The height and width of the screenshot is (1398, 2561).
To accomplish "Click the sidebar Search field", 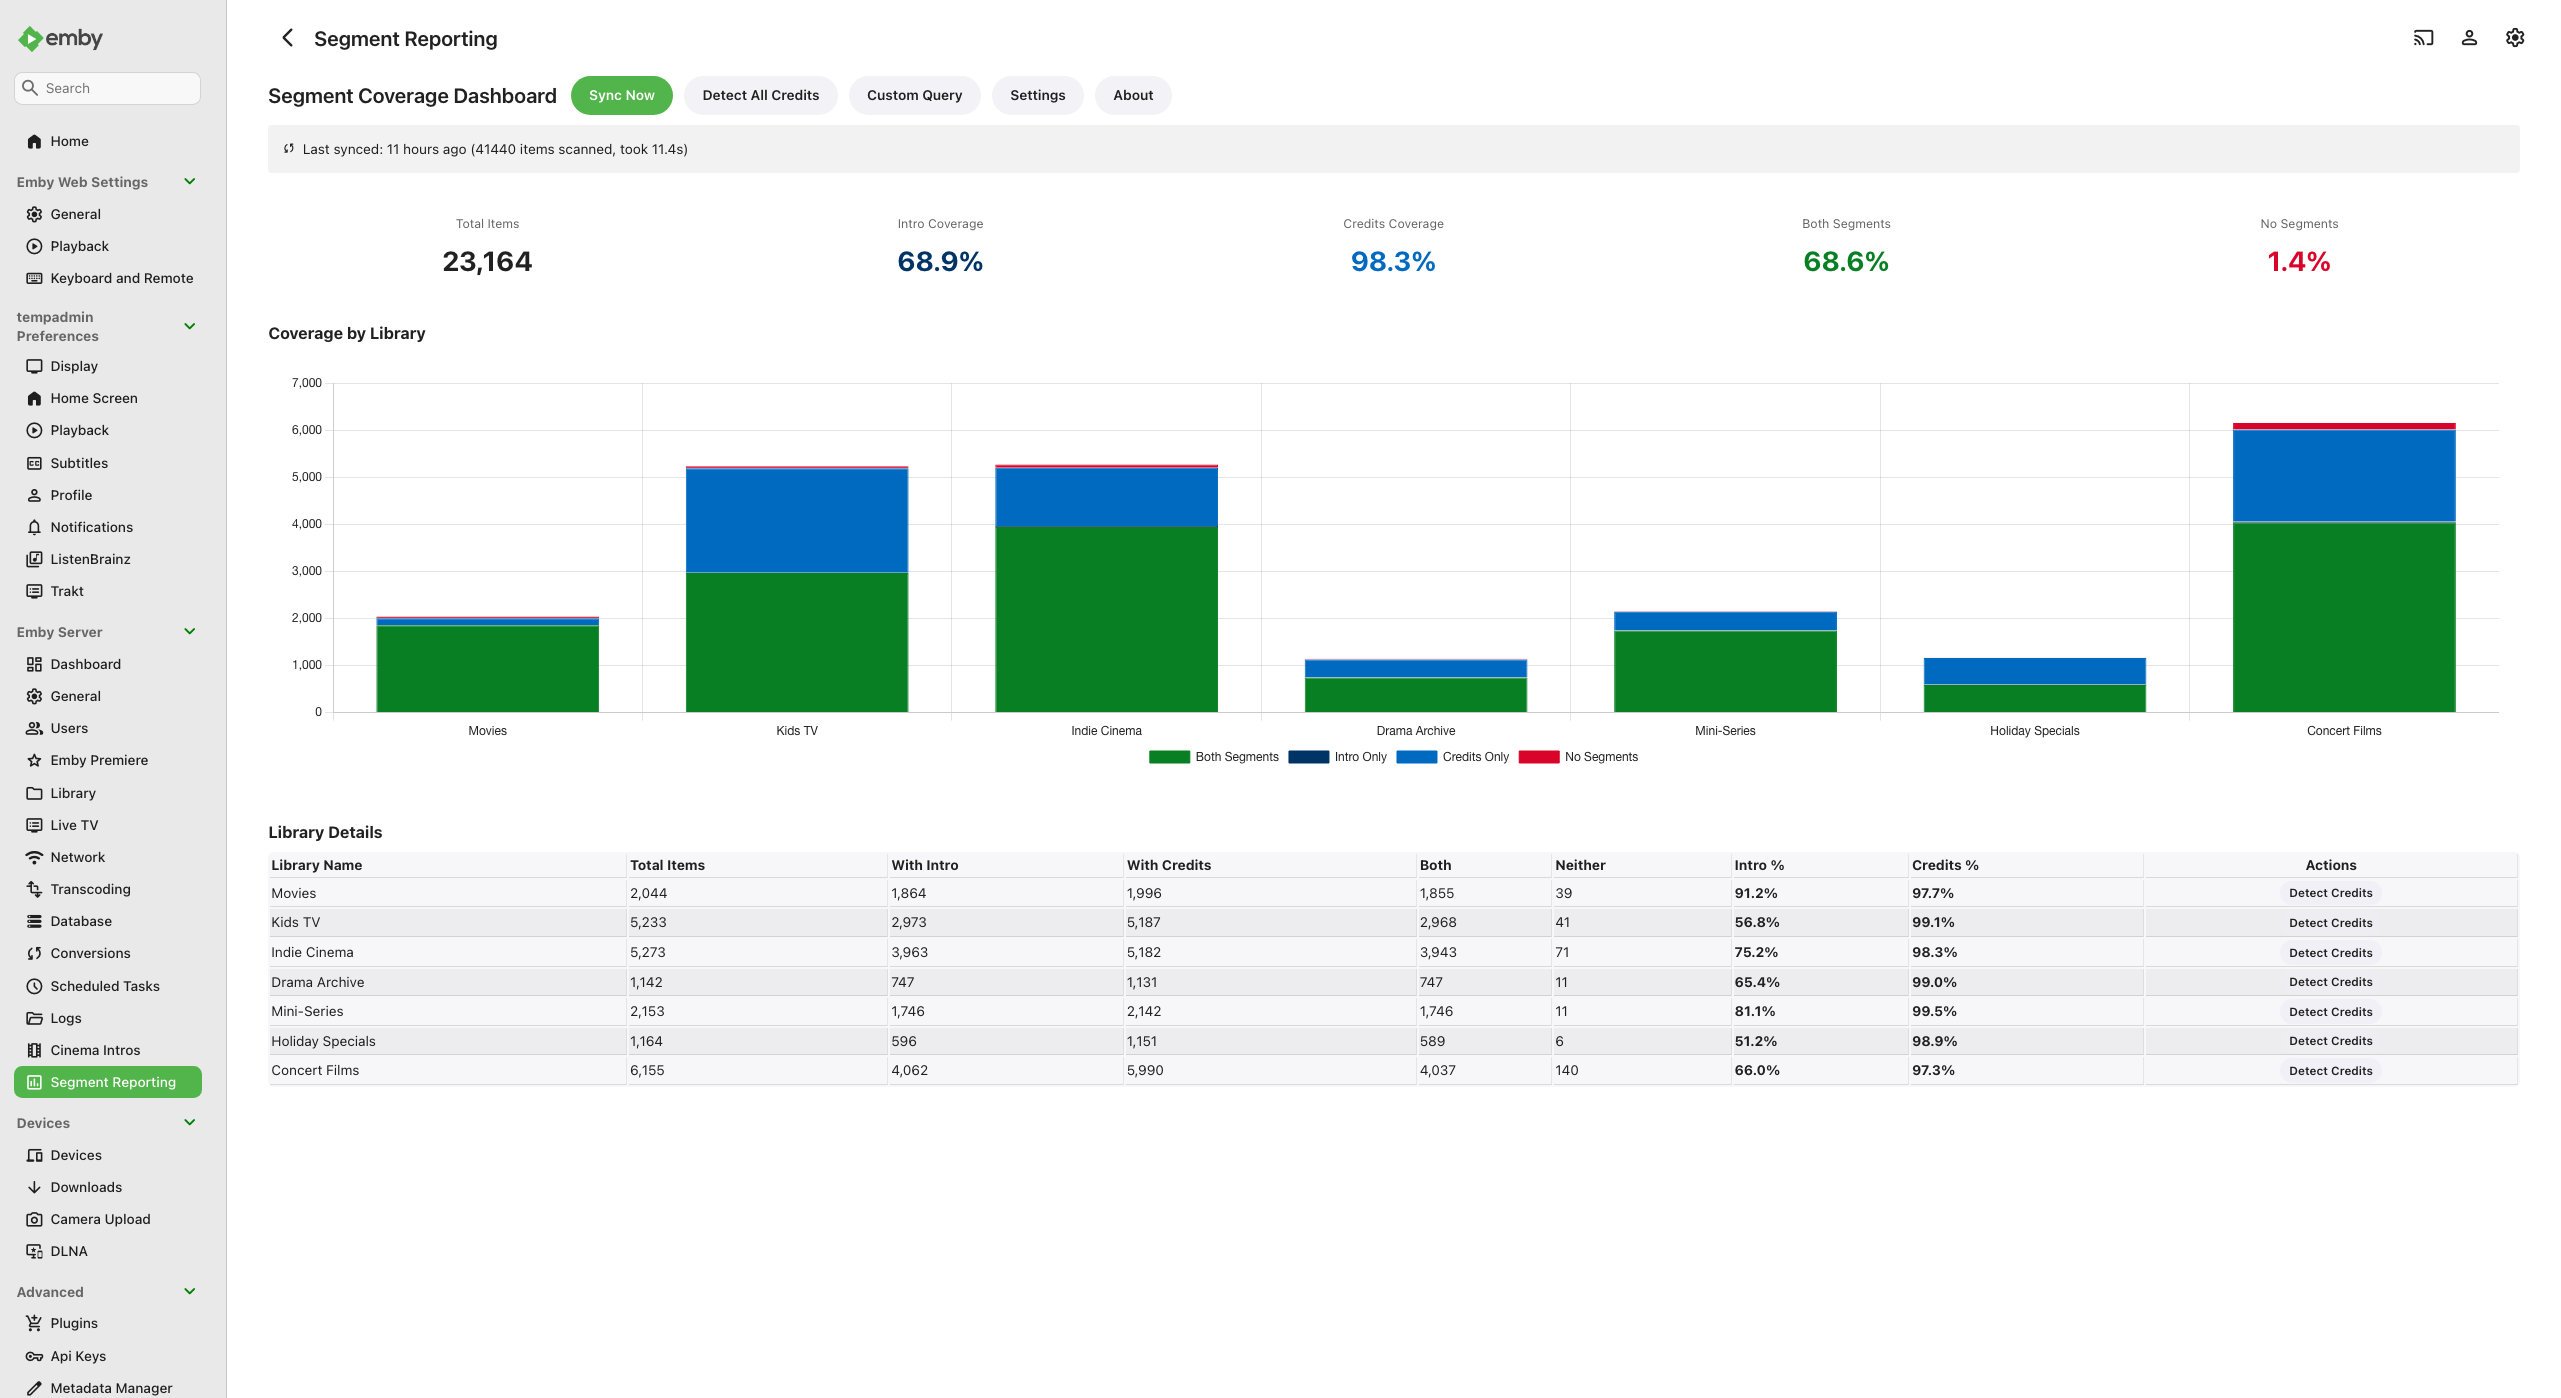I will click(108, 88).
